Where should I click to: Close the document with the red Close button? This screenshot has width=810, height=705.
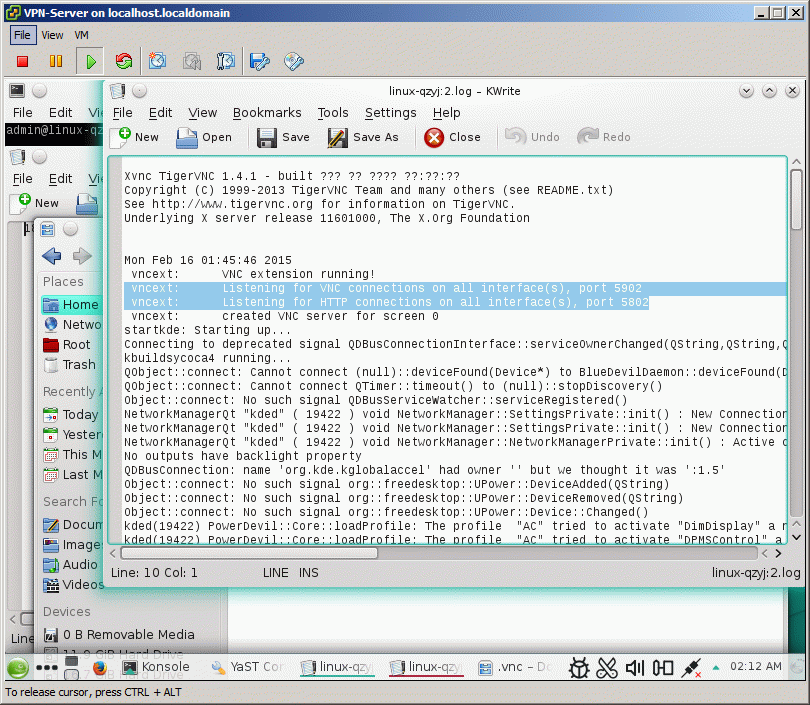(453, 137)
